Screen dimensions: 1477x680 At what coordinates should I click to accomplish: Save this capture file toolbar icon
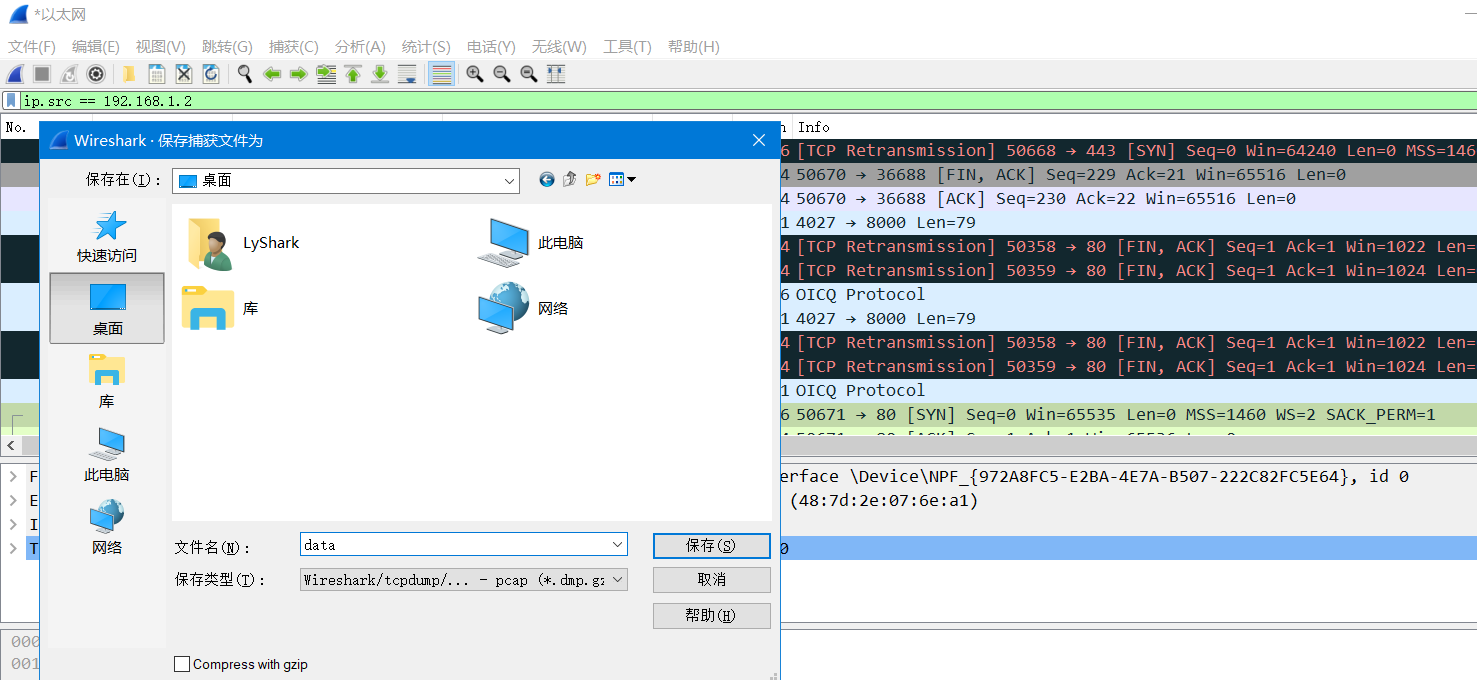156,74
